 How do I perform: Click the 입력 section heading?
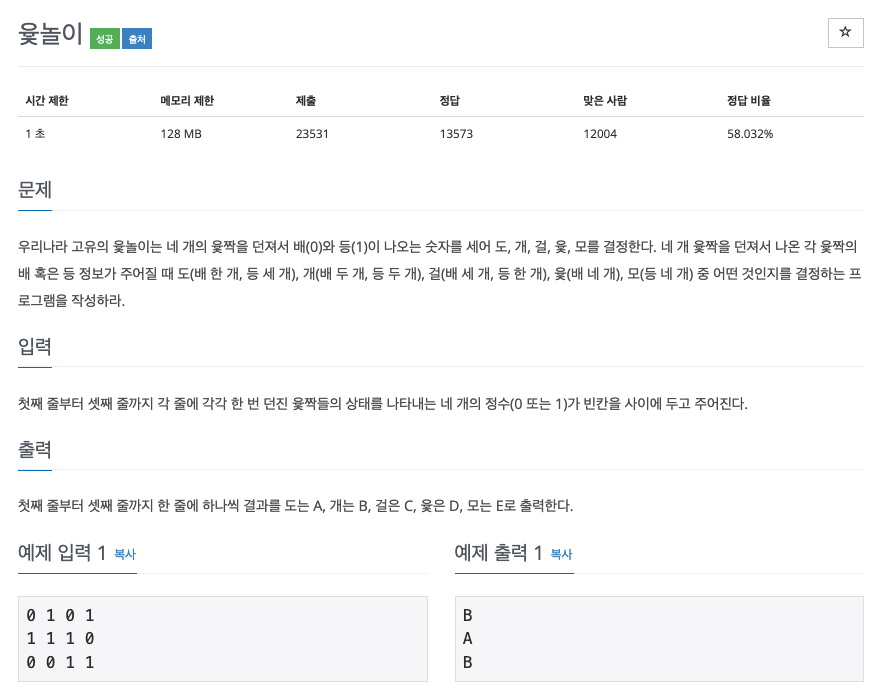(x=35, y=347)
